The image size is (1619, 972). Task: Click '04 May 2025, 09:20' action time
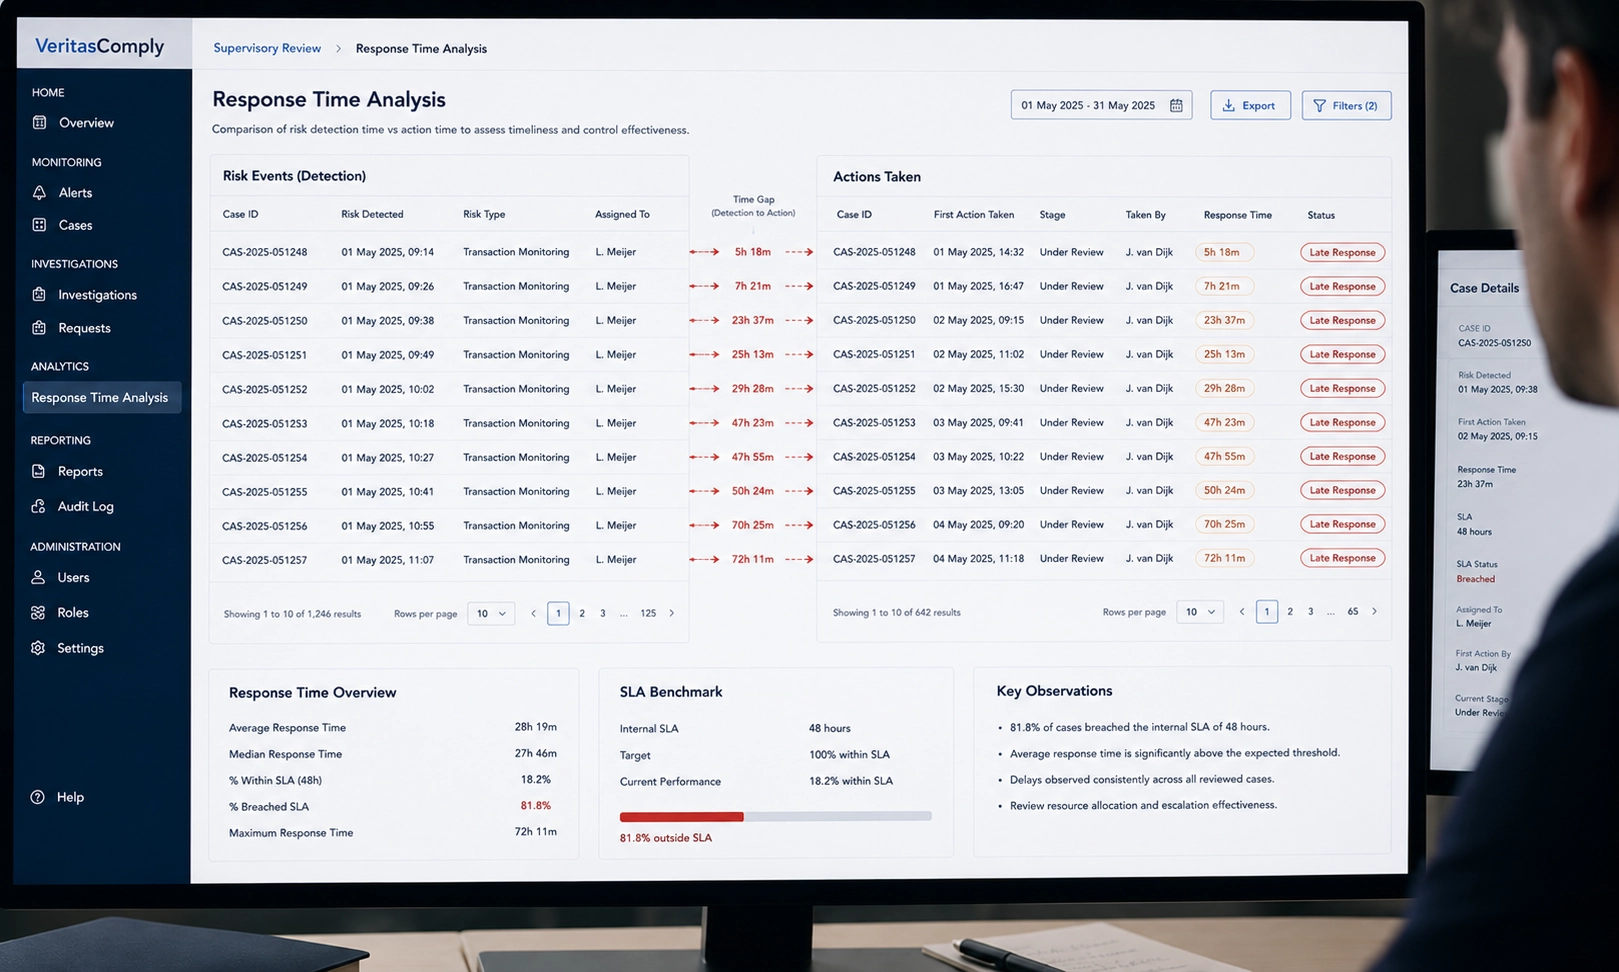(979, 524)
